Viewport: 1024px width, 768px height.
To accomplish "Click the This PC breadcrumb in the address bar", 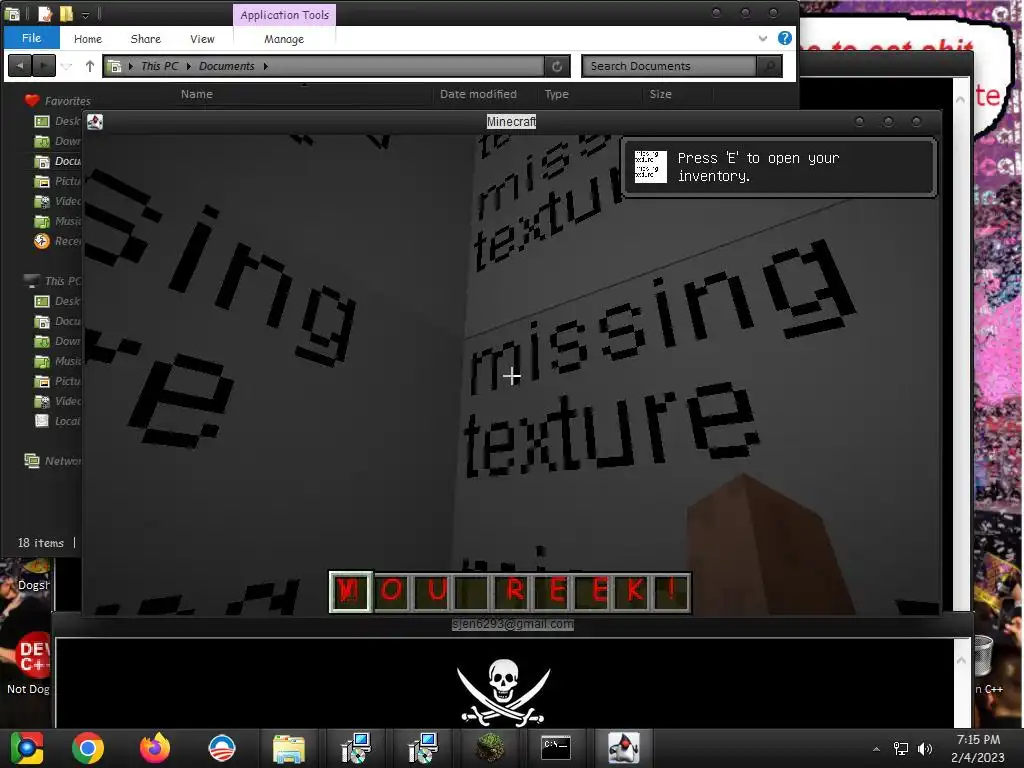I will pos(159,66).
